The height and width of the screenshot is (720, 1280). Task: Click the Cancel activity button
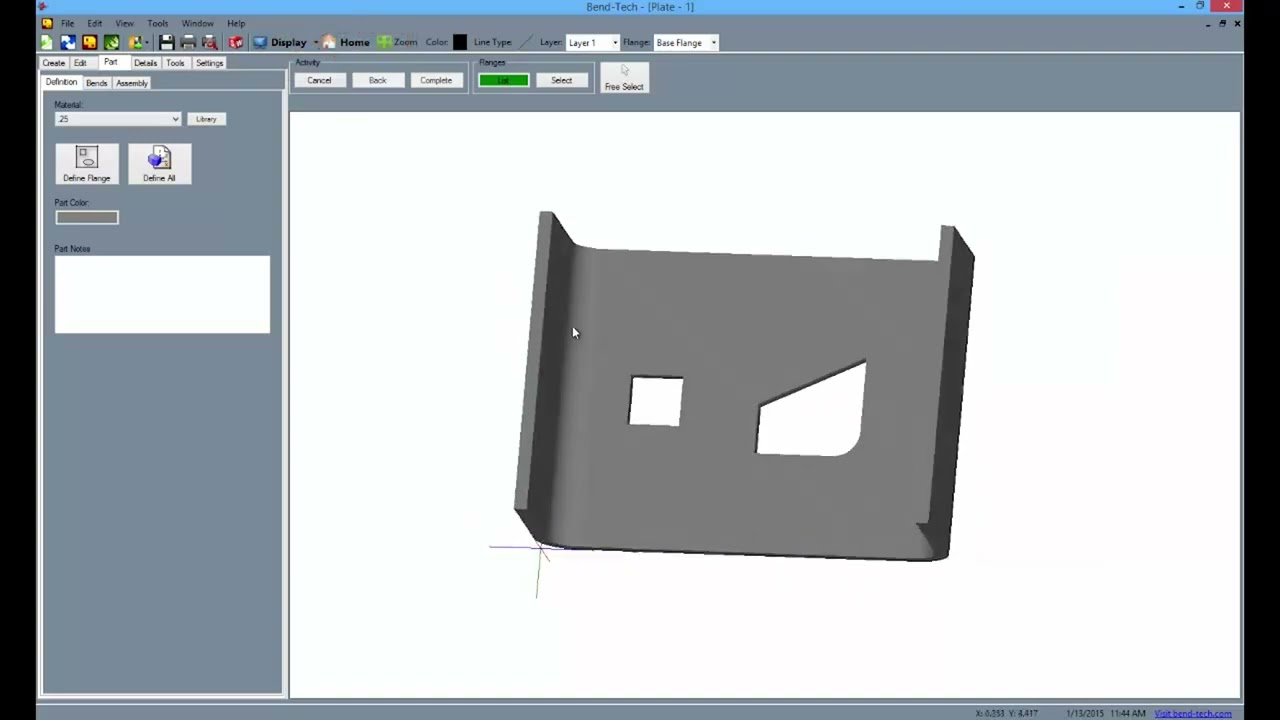coord(319,80)
